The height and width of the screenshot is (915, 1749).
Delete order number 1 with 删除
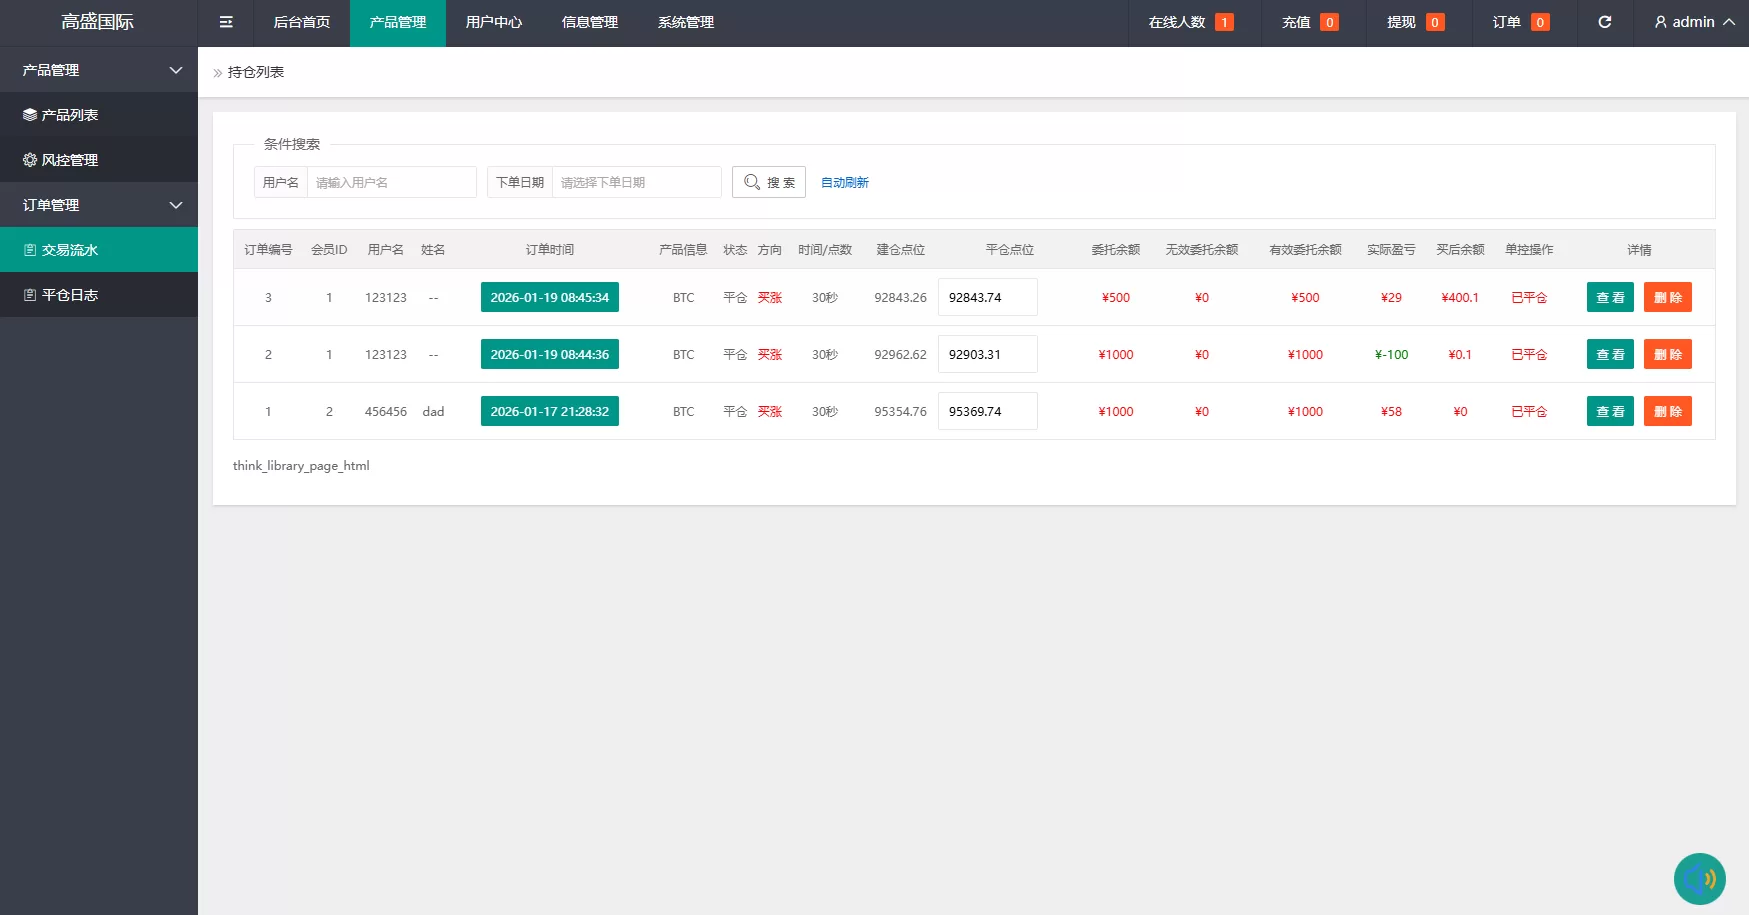[1667, 411]
